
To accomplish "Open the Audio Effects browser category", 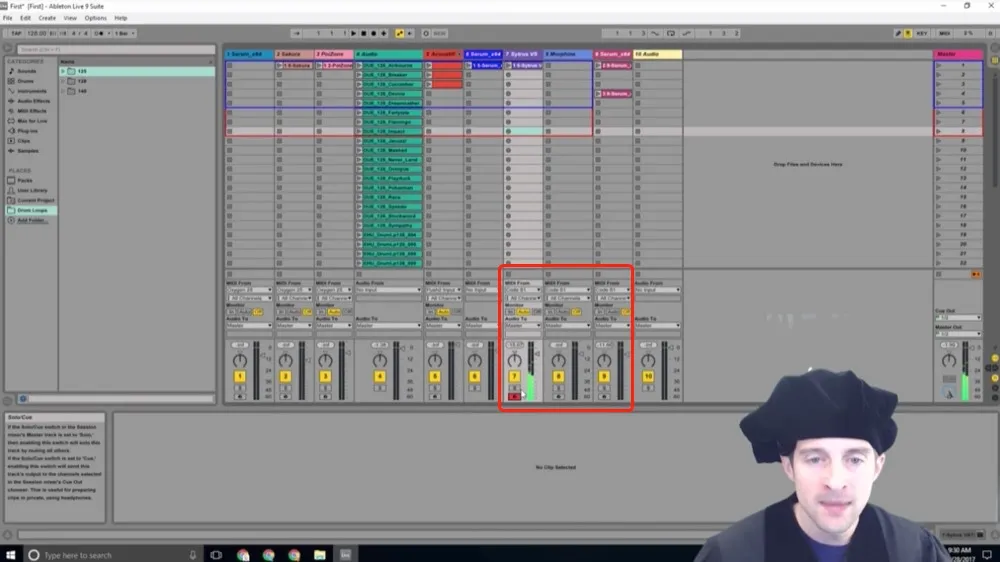I will point(33,101).
